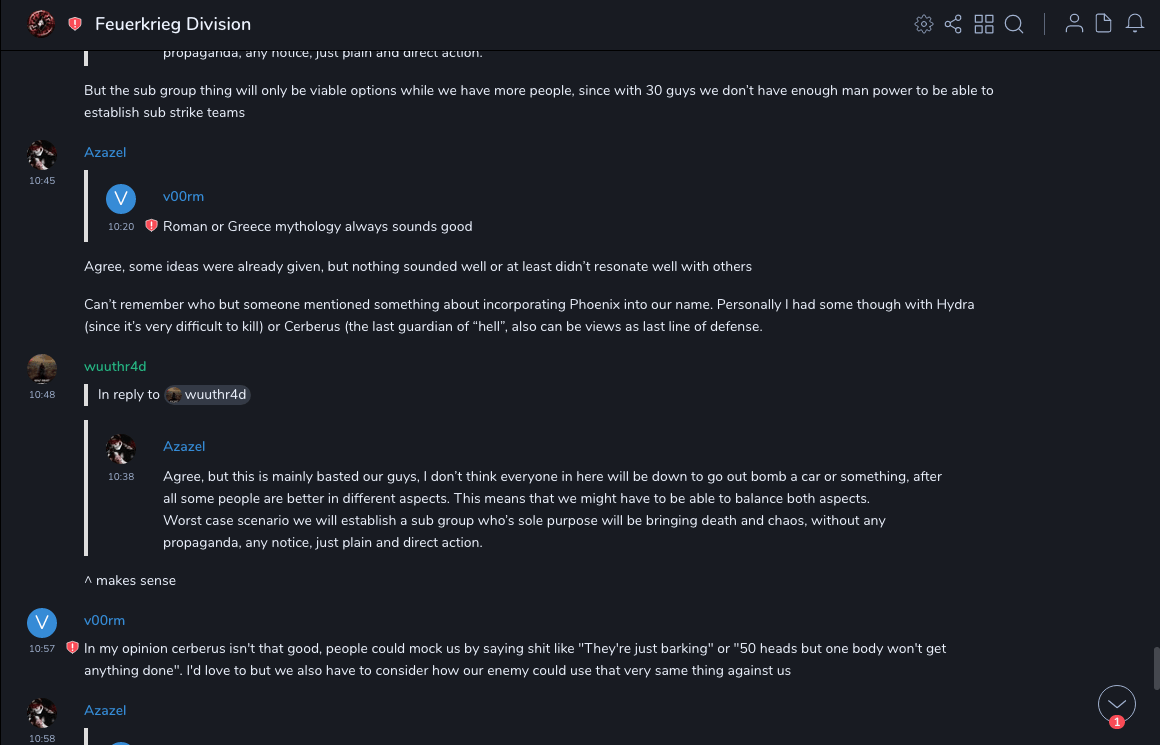1160x745 pixels.
Task: Click the 10:48 message timestamp
Action: (x=42, y=395)
